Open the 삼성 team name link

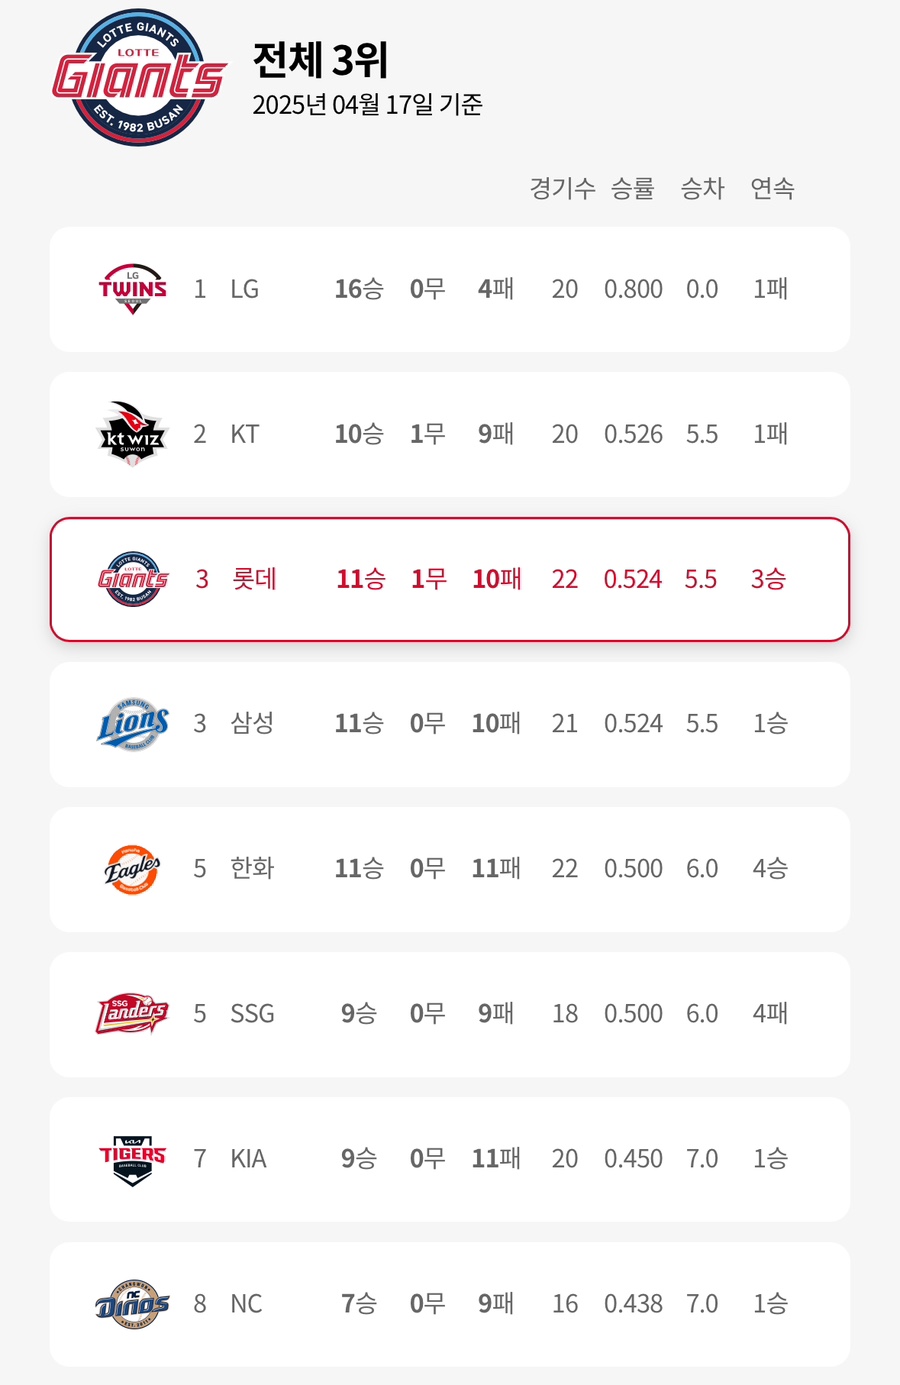tap(252, 724)
